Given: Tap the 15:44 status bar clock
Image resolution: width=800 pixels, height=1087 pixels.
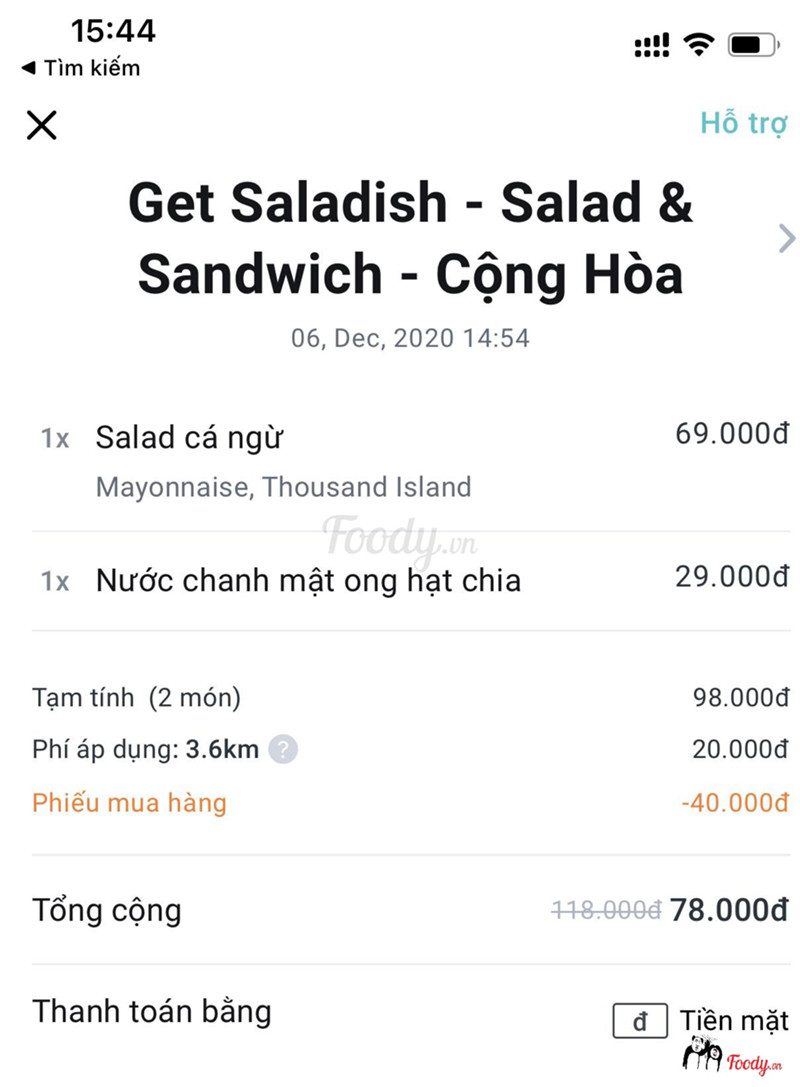Looking at the screenshot, I should [x=113, y=31].
